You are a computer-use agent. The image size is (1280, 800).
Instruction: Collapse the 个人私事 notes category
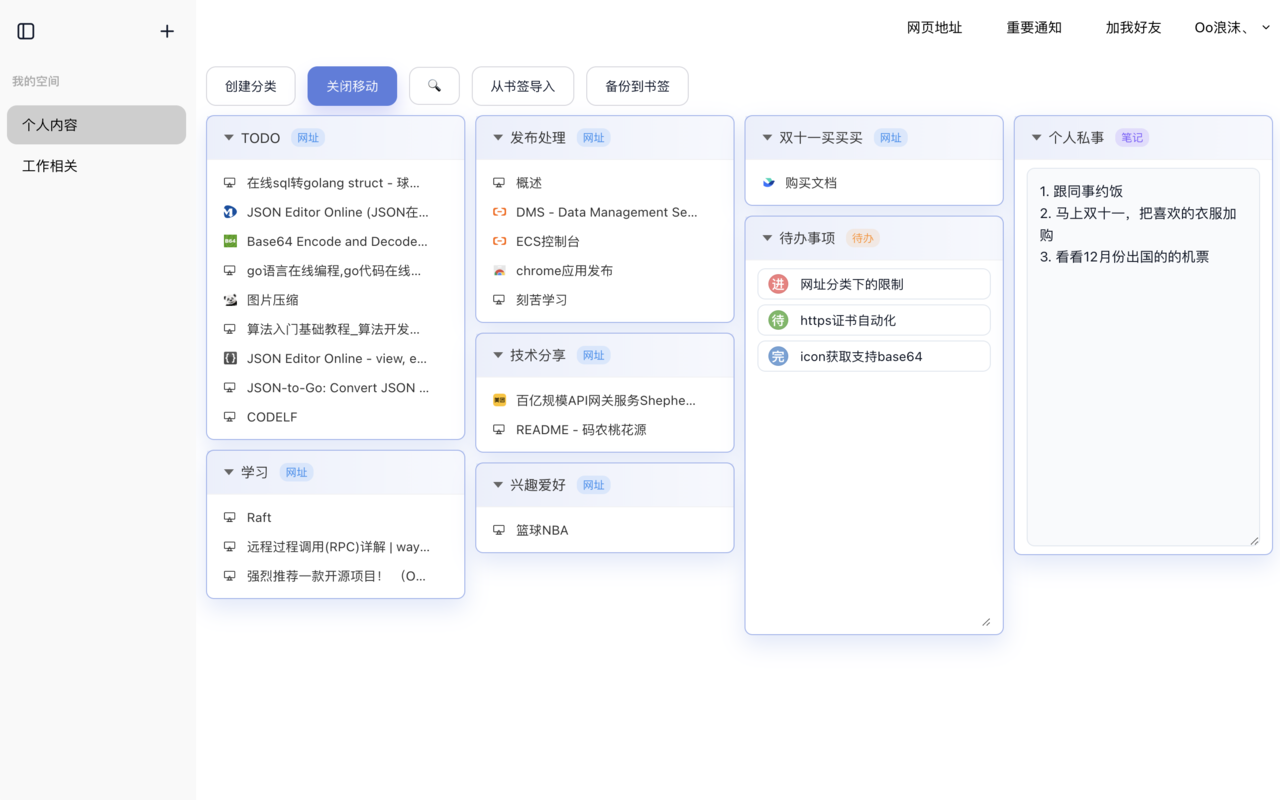[x=1035, y=138]
